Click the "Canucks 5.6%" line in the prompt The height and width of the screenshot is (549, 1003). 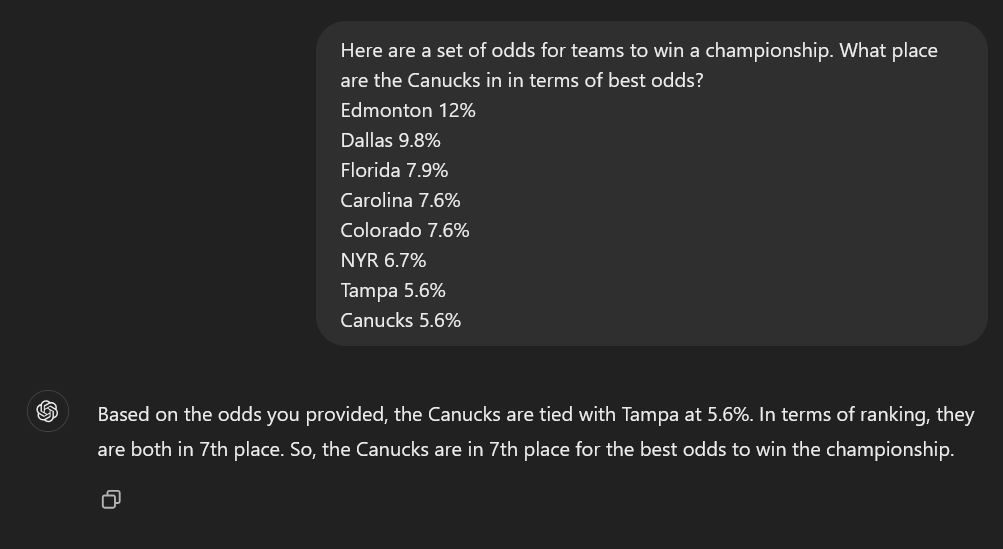[x=400, y=321]
